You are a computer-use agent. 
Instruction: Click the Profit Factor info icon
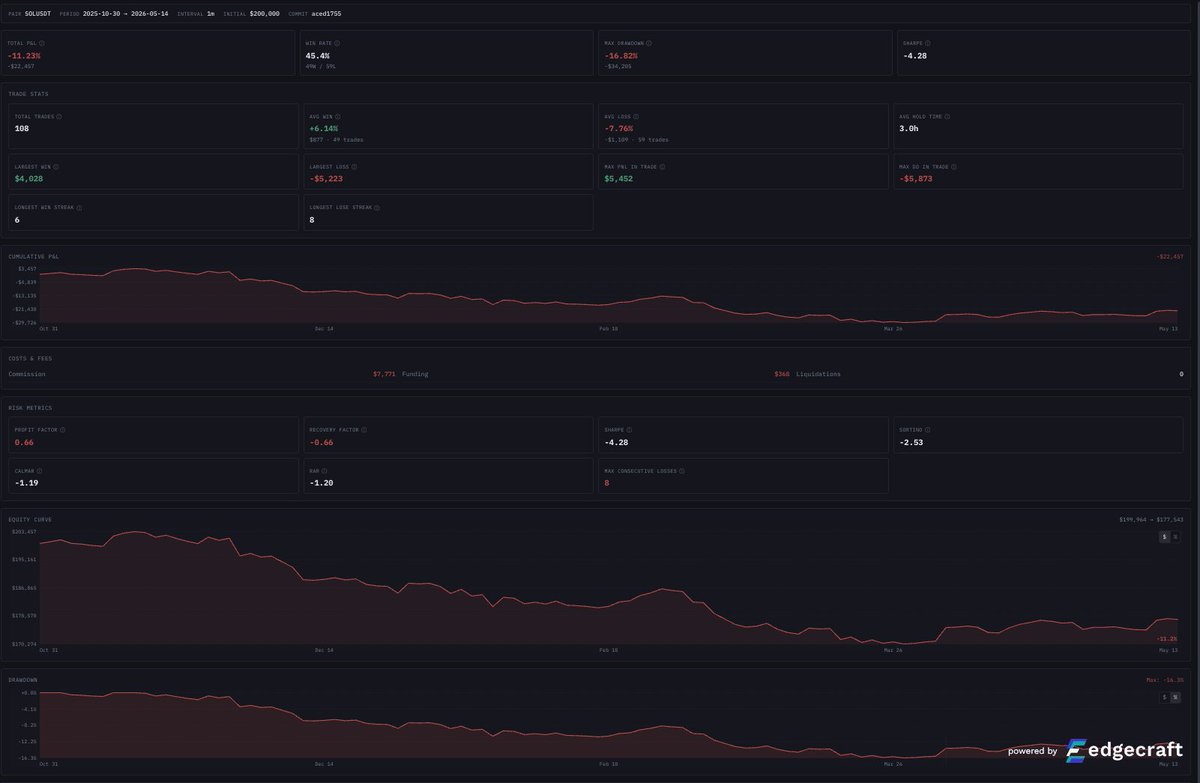61,430
